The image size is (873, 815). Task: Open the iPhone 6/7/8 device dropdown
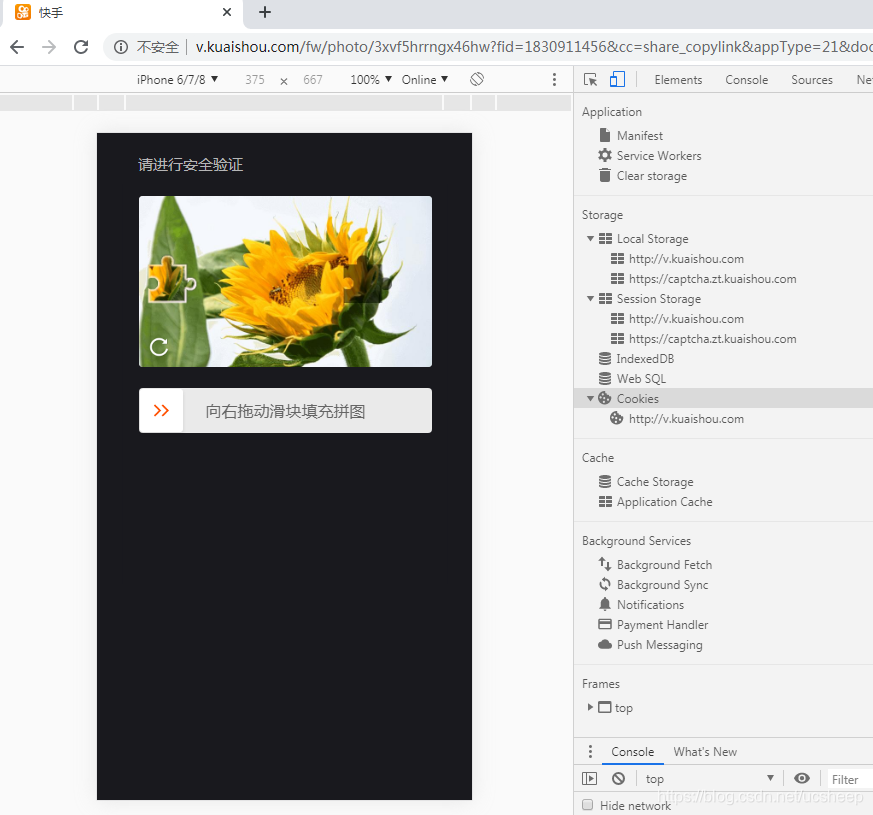[177, 80]
